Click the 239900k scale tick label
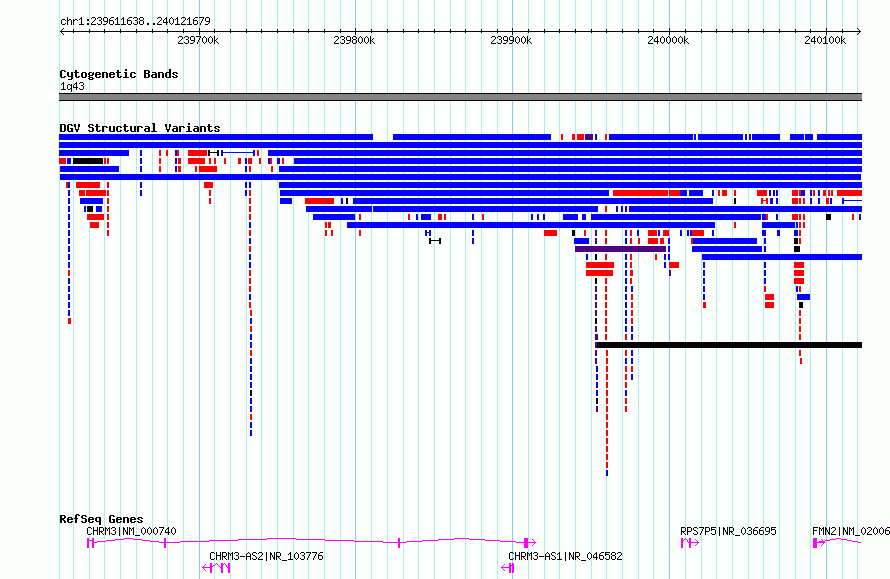 pos(511,40)
